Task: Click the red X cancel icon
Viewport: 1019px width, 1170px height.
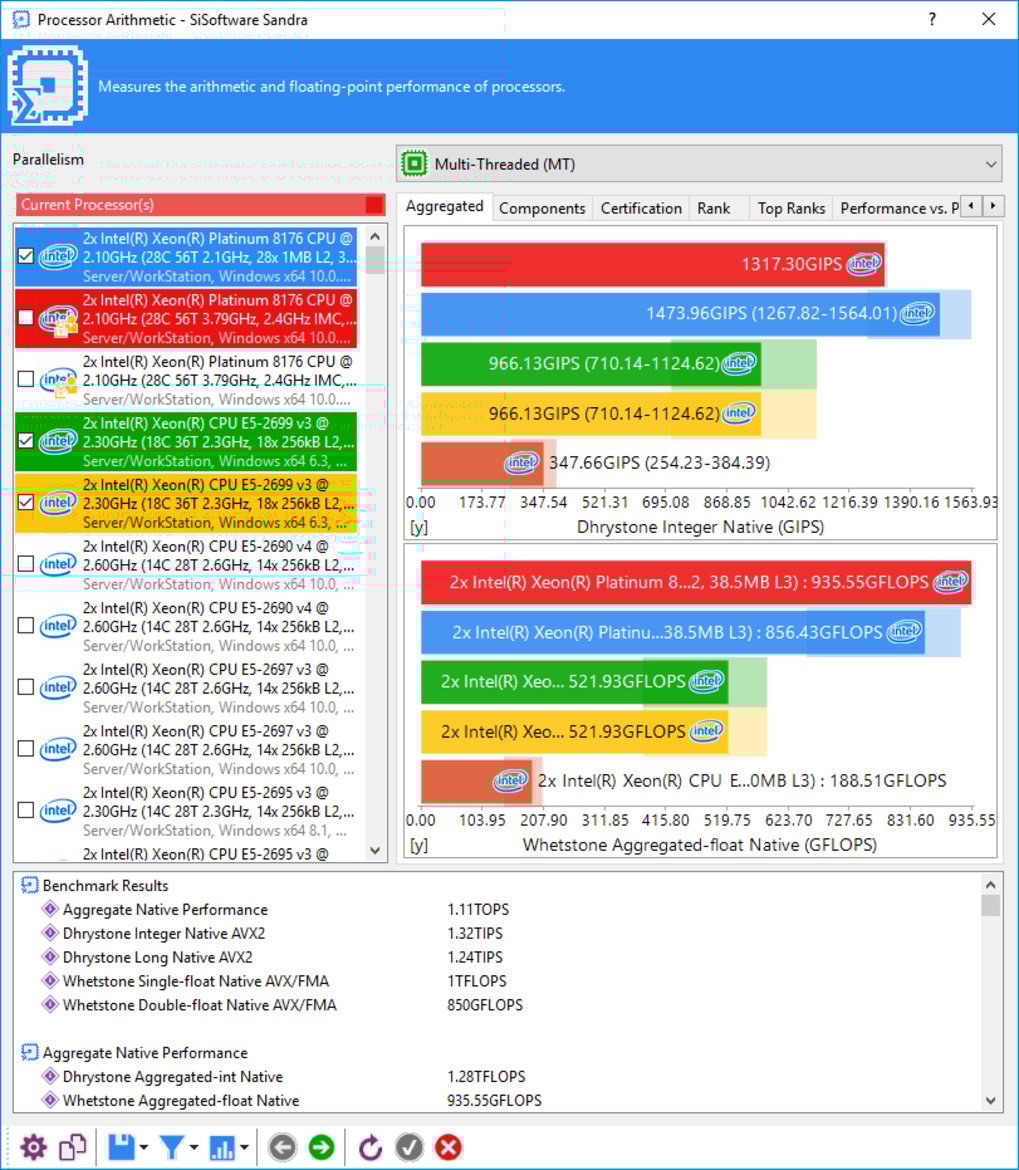Action: click(448, 1147)
